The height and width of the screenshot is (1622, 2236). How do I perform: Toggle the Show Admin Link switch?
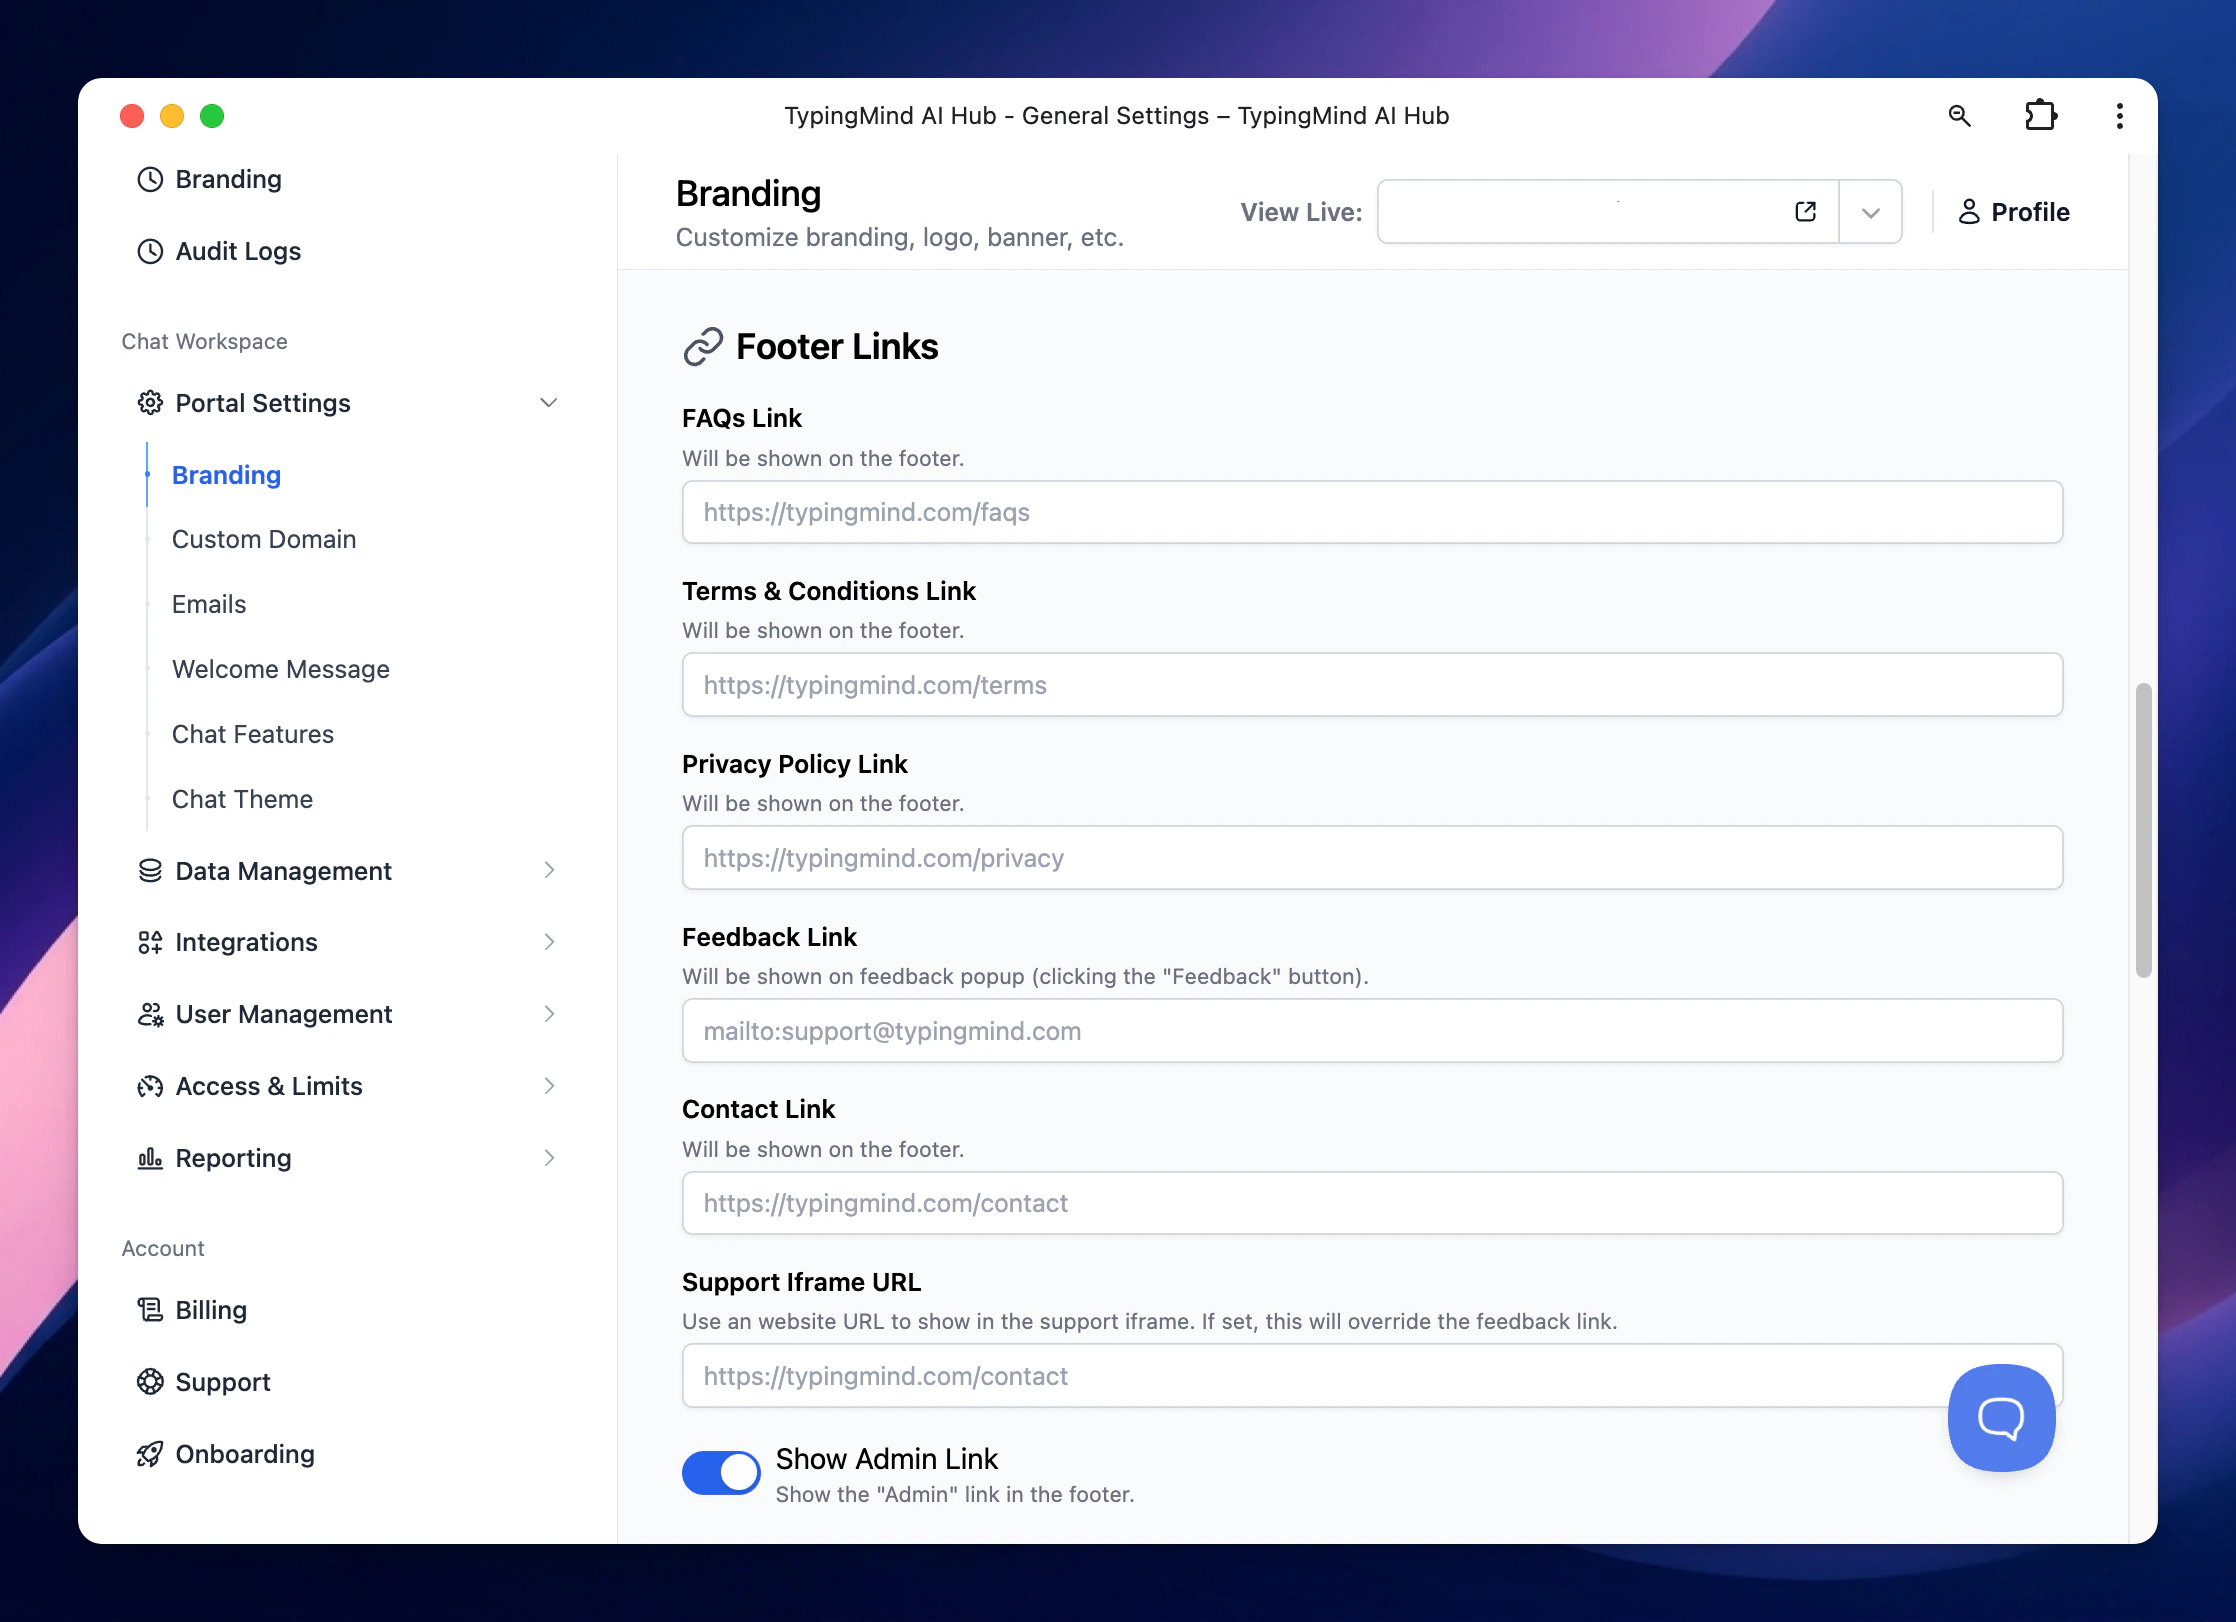click(x=721, y=1472)
